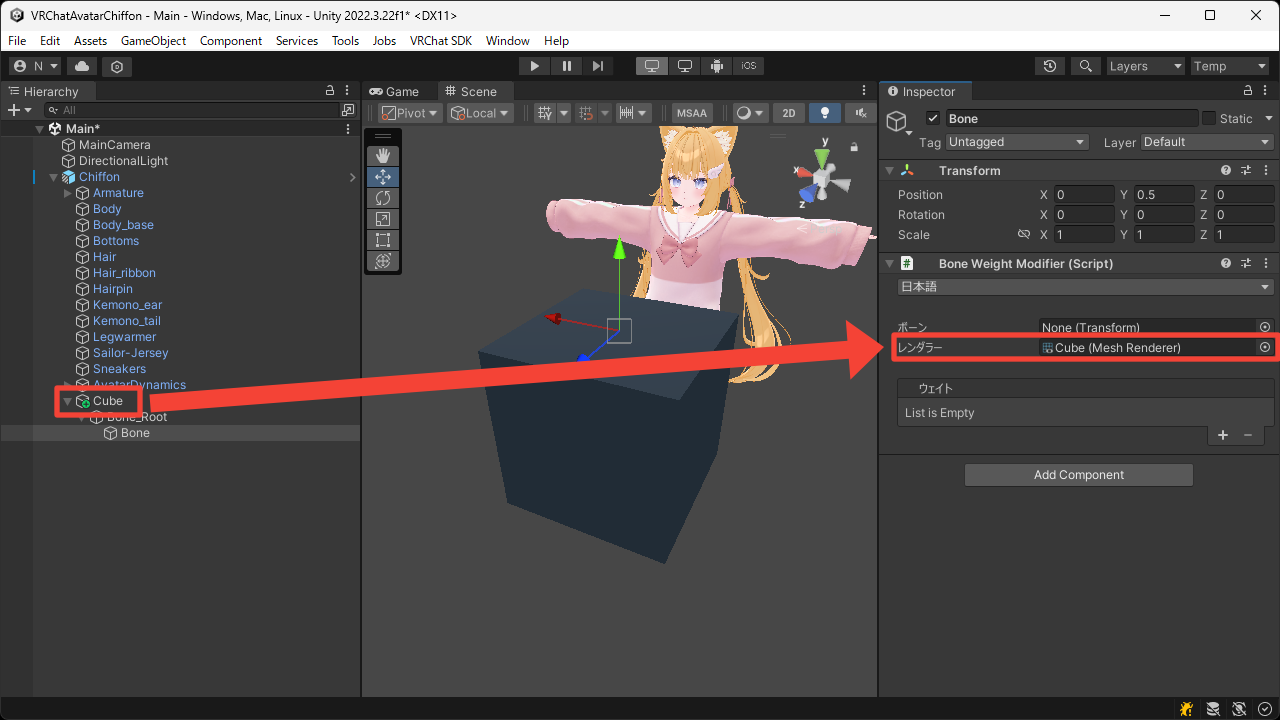Toggle scene audio mute button
Image resolution: width=1280 pixels, height=720 pixels.
[x=860, y=113]
